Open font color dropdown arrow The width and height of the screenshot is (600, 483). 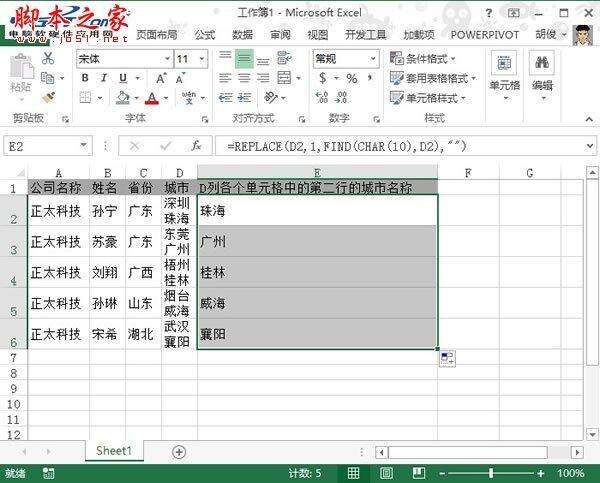pos(166,98)
